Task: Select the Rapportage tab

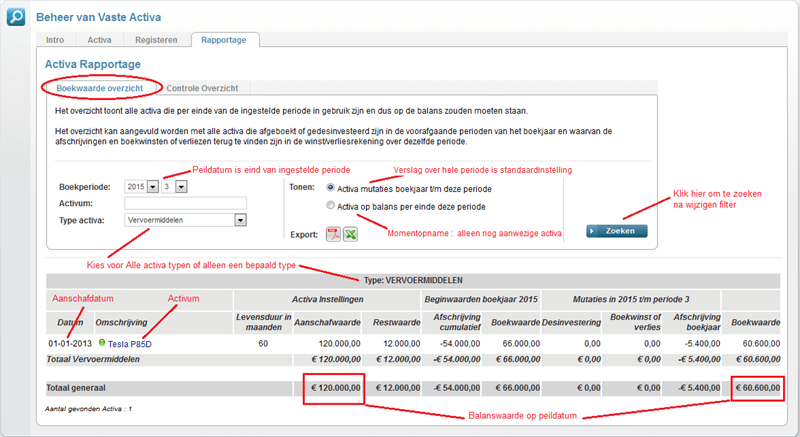Action: [224, 40]
